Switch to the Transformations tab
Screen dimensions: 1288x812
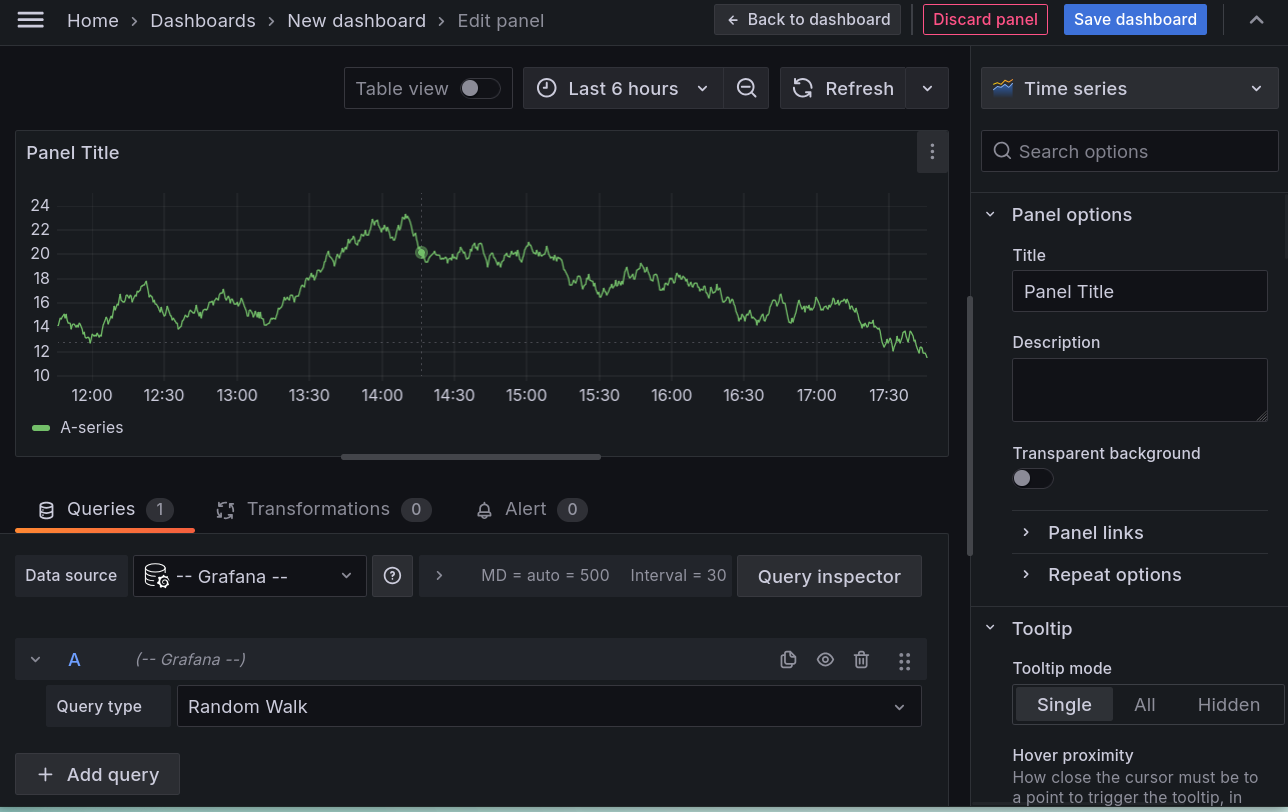[318, 509]
